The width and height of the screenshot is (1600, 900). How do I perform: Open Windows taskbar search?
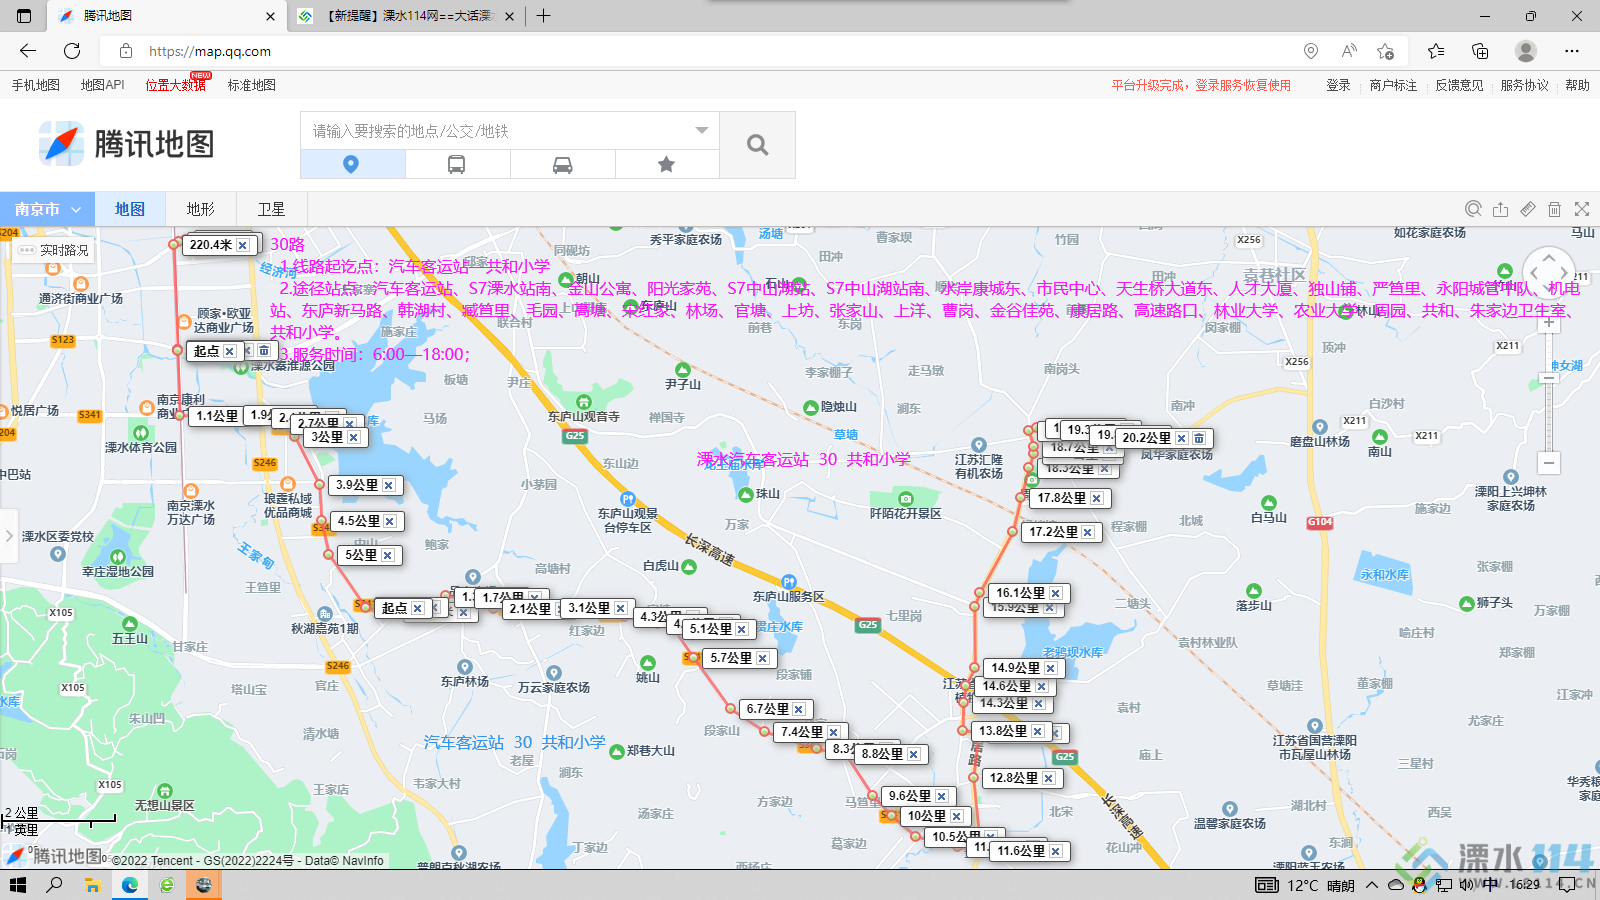coord(54,885)
